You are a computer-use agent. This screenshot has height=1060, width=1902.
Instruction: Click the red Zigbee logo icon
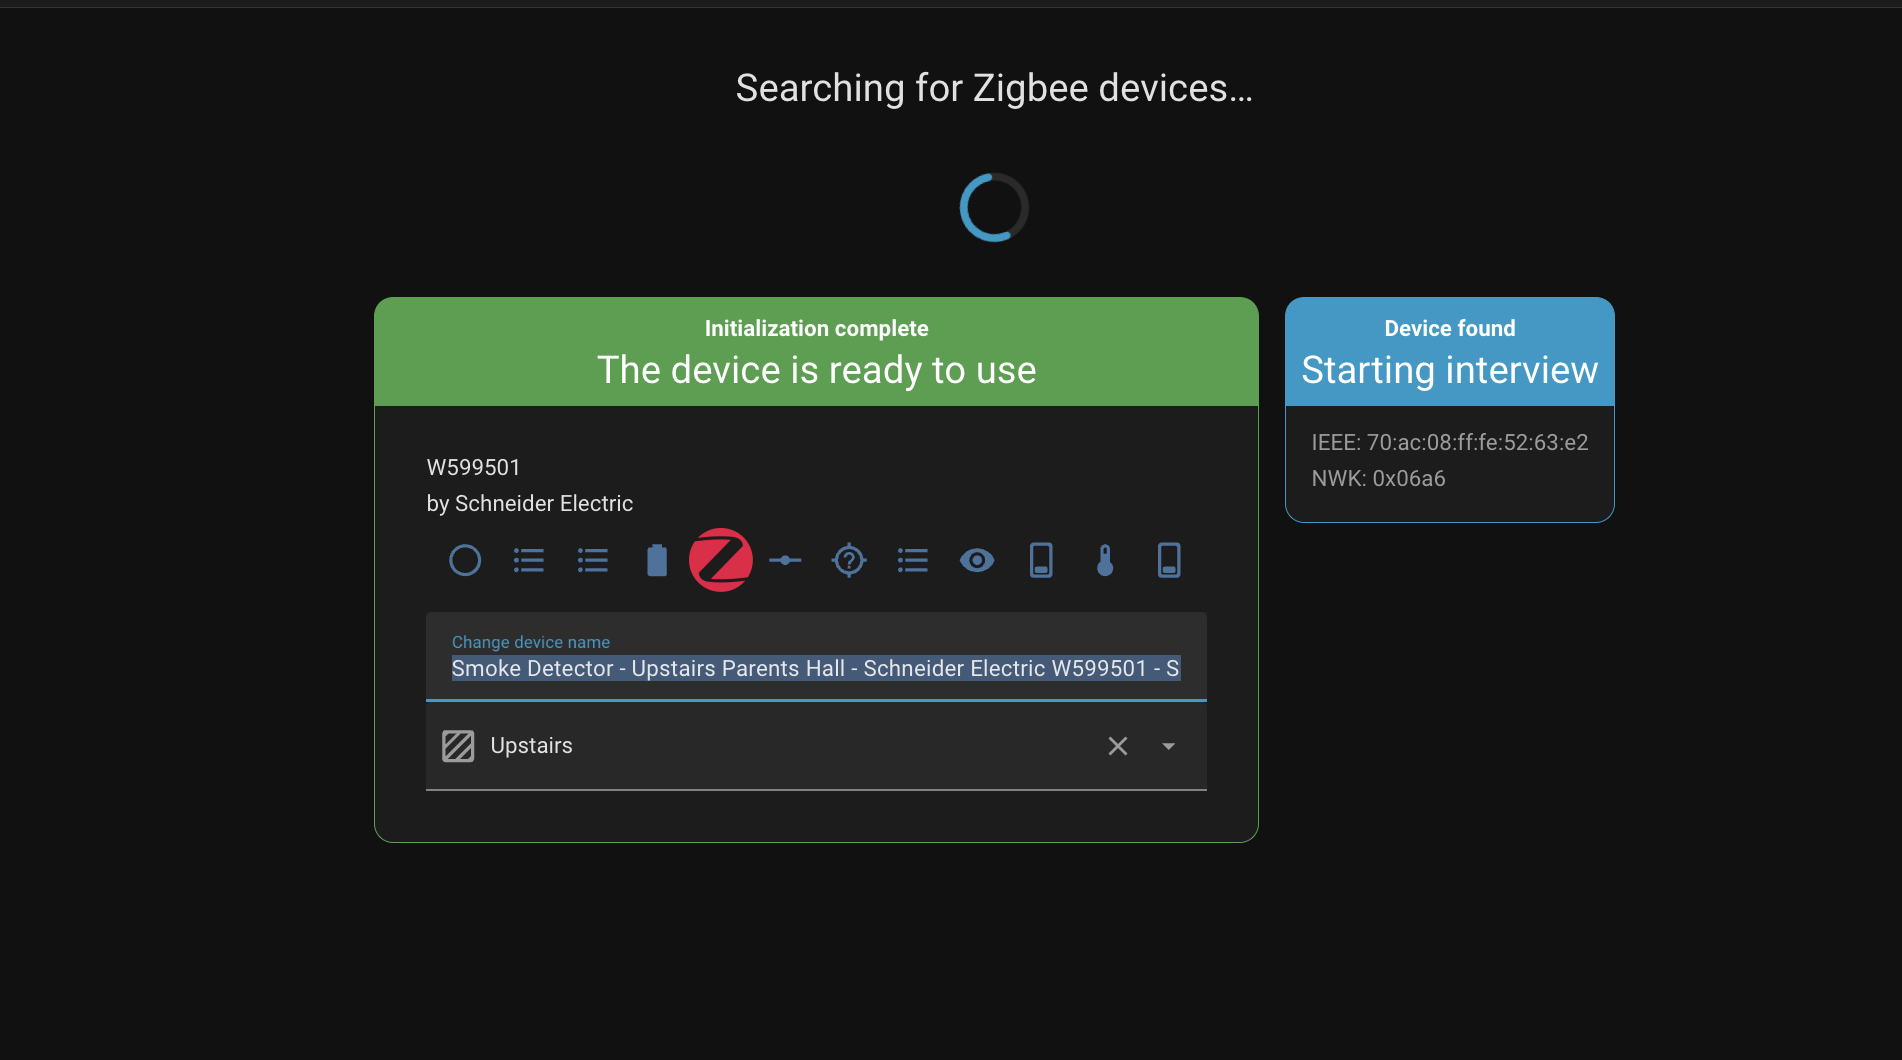(x=721, y=560)
